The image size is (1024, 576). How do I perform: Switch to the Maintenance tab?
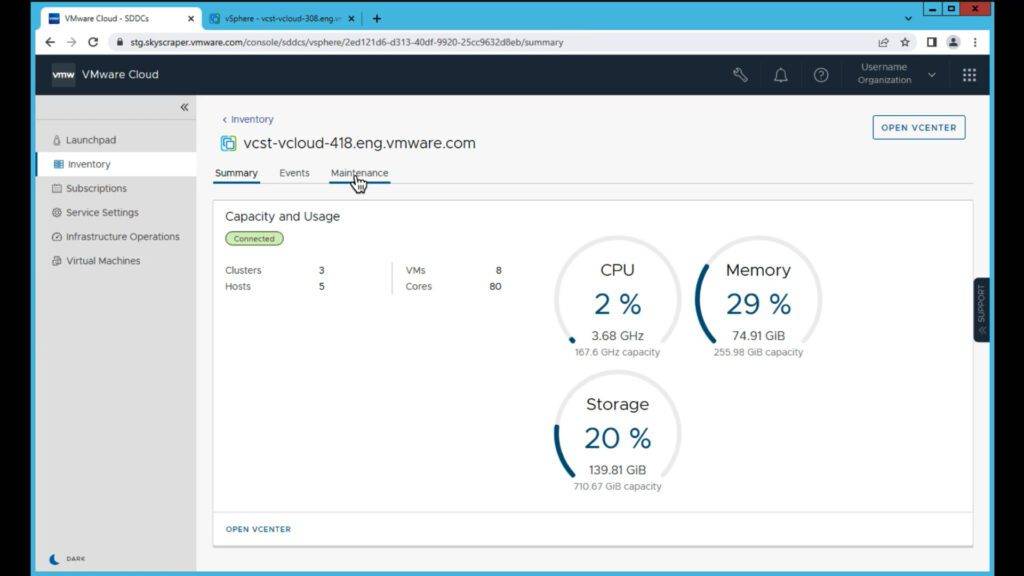(x=359, y=173)
